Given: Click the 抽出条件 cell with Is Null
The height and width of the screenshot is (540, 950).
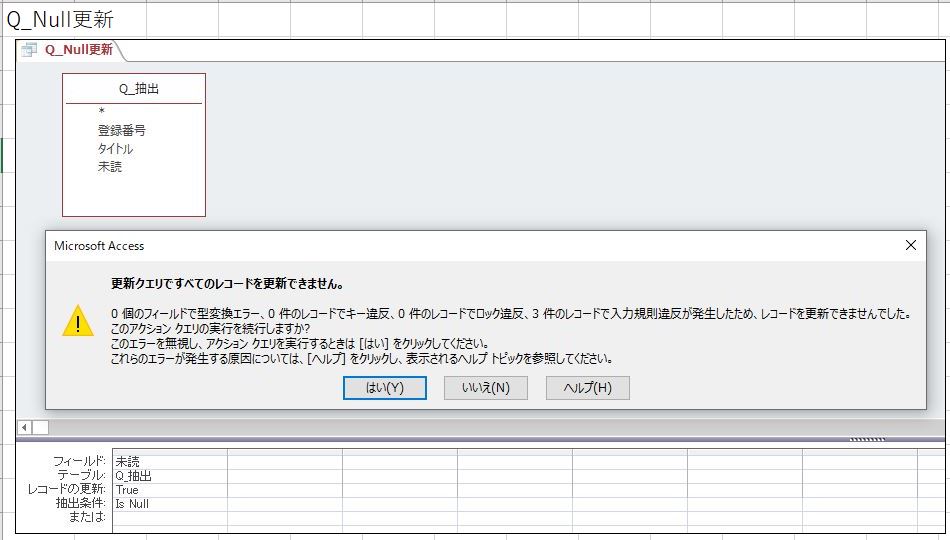Looking at the screenshot, I should point(169,504).
